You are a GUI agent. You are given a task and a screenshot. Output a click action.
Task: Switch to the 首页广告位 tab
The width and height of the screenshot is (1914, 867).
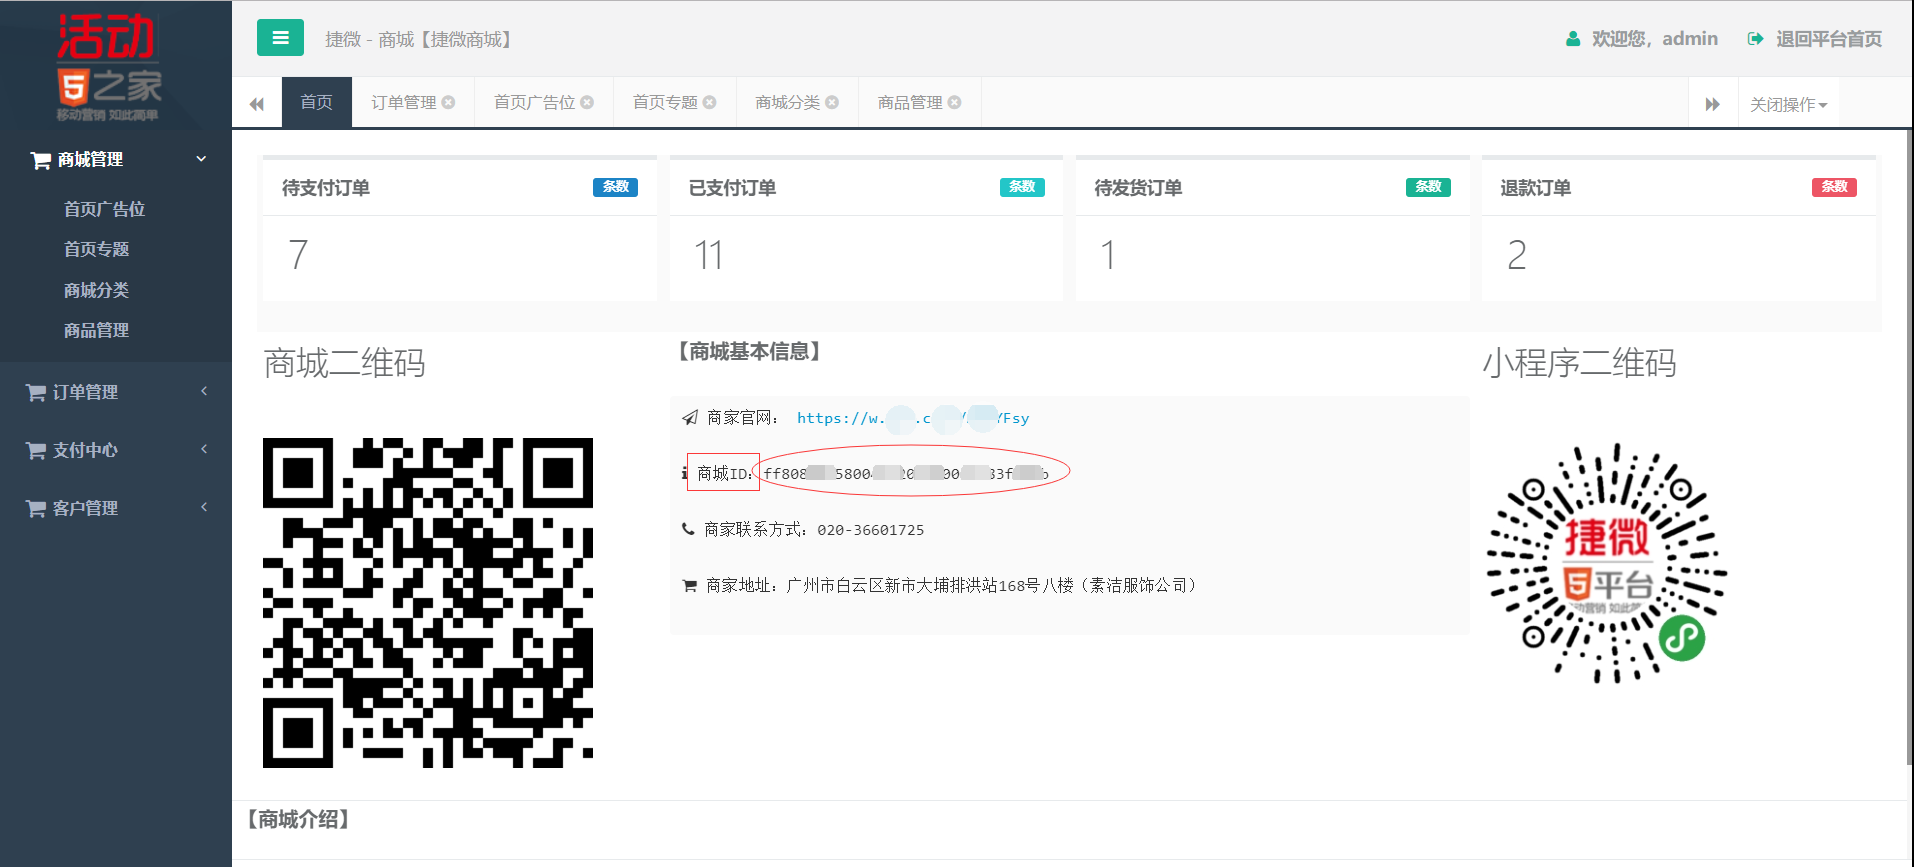click(x=535, y=102)
